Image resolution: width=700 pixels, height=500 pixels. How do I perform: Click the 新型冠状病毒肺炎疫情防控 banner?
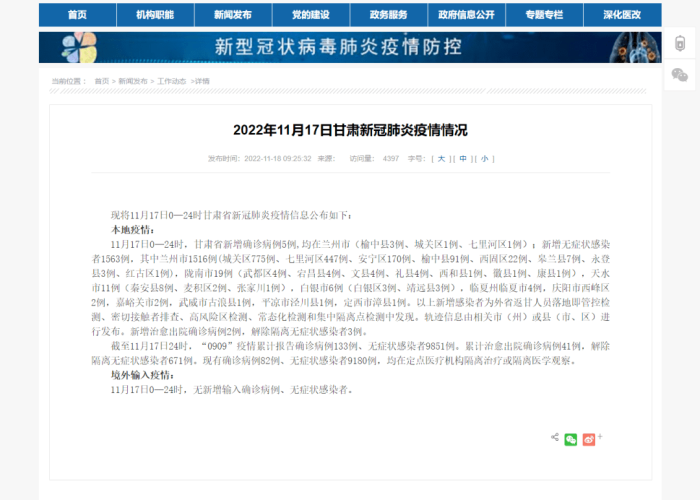tap(350, 47)
